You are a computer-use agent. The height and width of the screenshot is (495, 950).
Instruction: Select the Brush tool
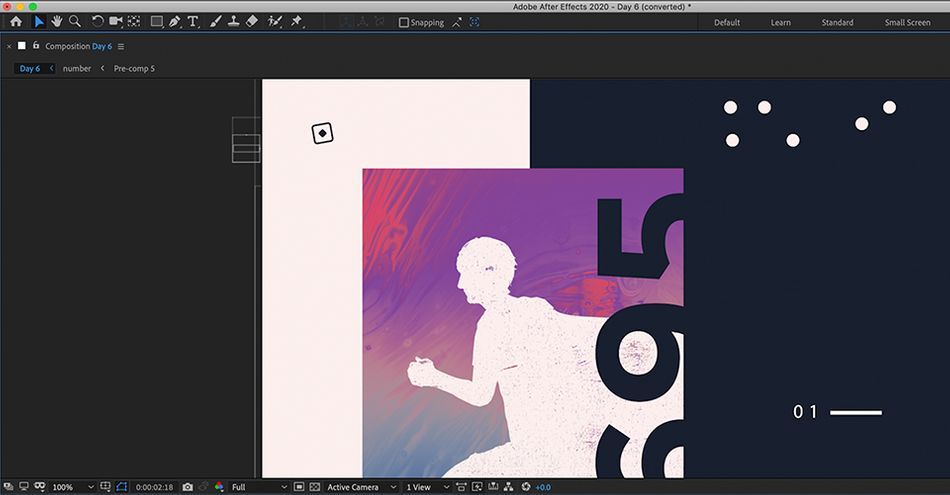click(x=215, y=22)
